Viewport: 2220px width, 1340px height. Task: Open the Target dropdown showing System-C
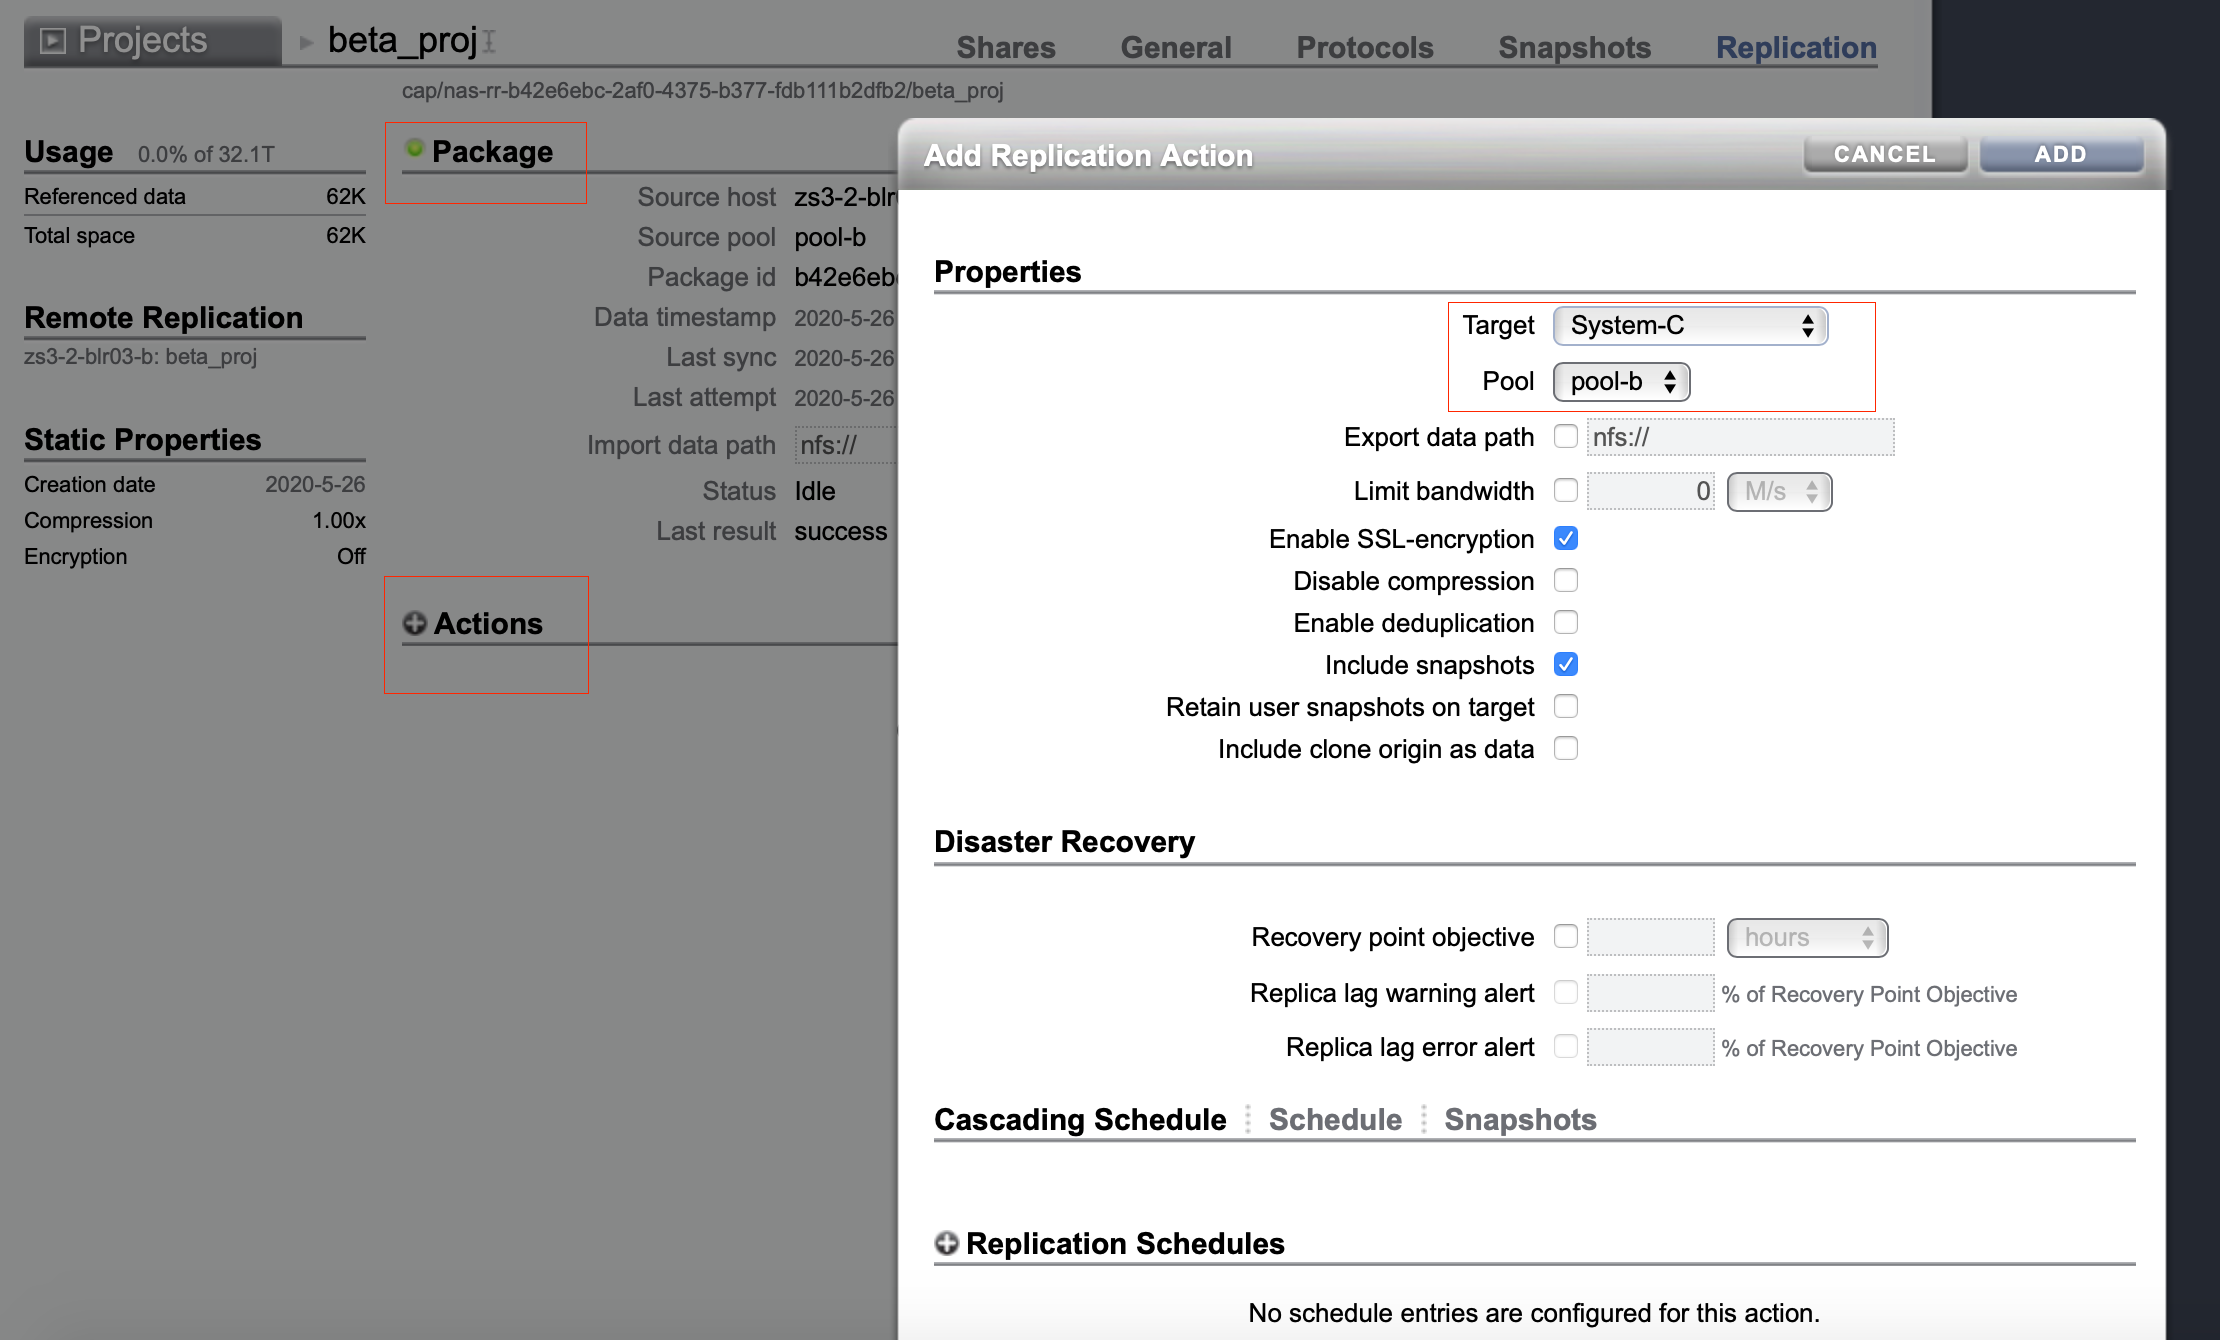pos(1689,325)
